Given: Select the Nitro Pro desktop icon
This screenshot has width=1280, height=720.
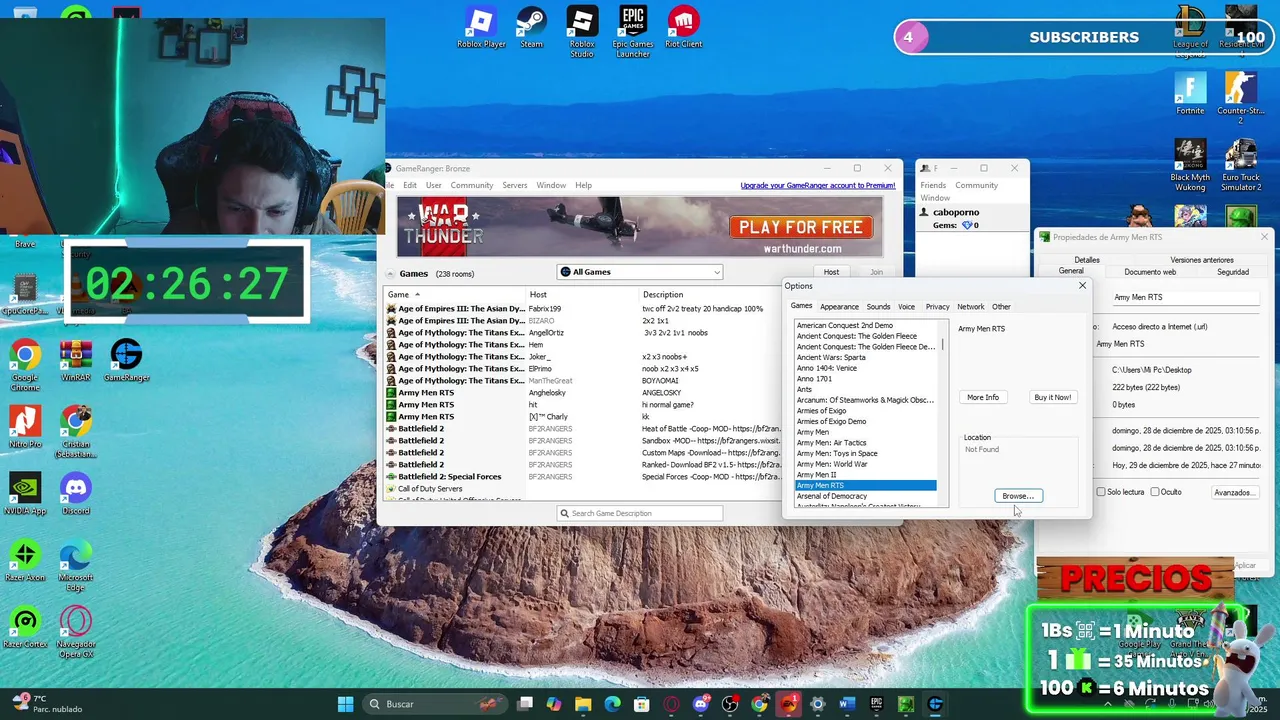Looking at the screenshot, I should pyautogui.click(x=25, y=427).
